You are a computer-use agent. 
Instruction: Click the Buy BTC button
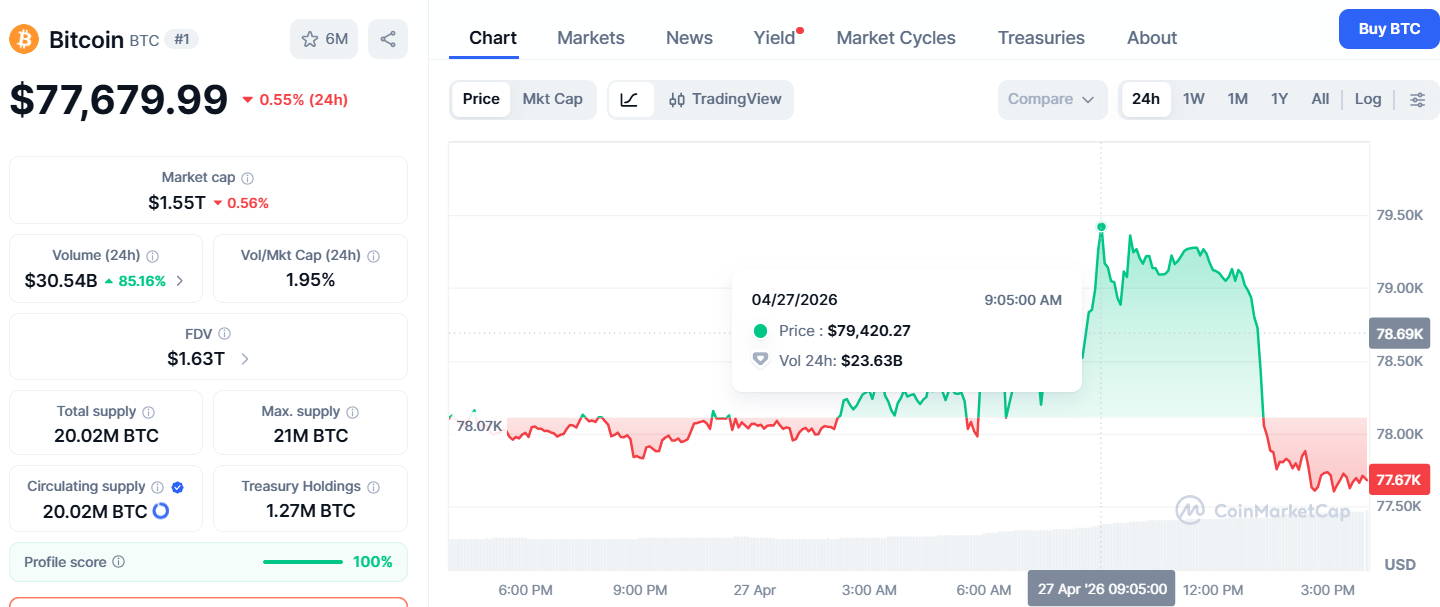(1389, 29)
